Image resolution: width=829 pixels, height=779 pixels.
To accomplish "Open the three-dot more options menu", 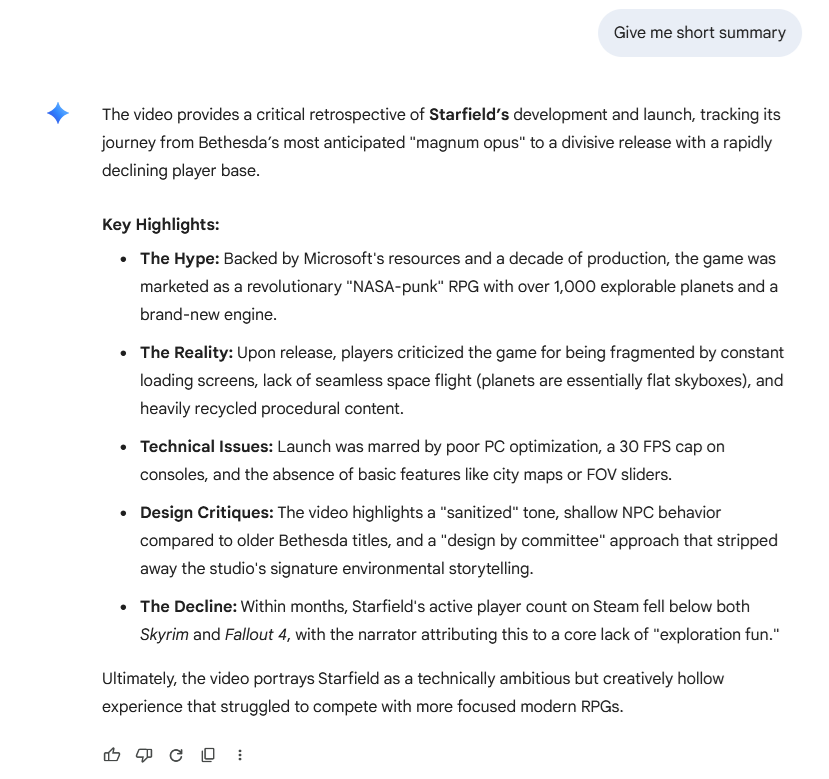I will (240, 755).
